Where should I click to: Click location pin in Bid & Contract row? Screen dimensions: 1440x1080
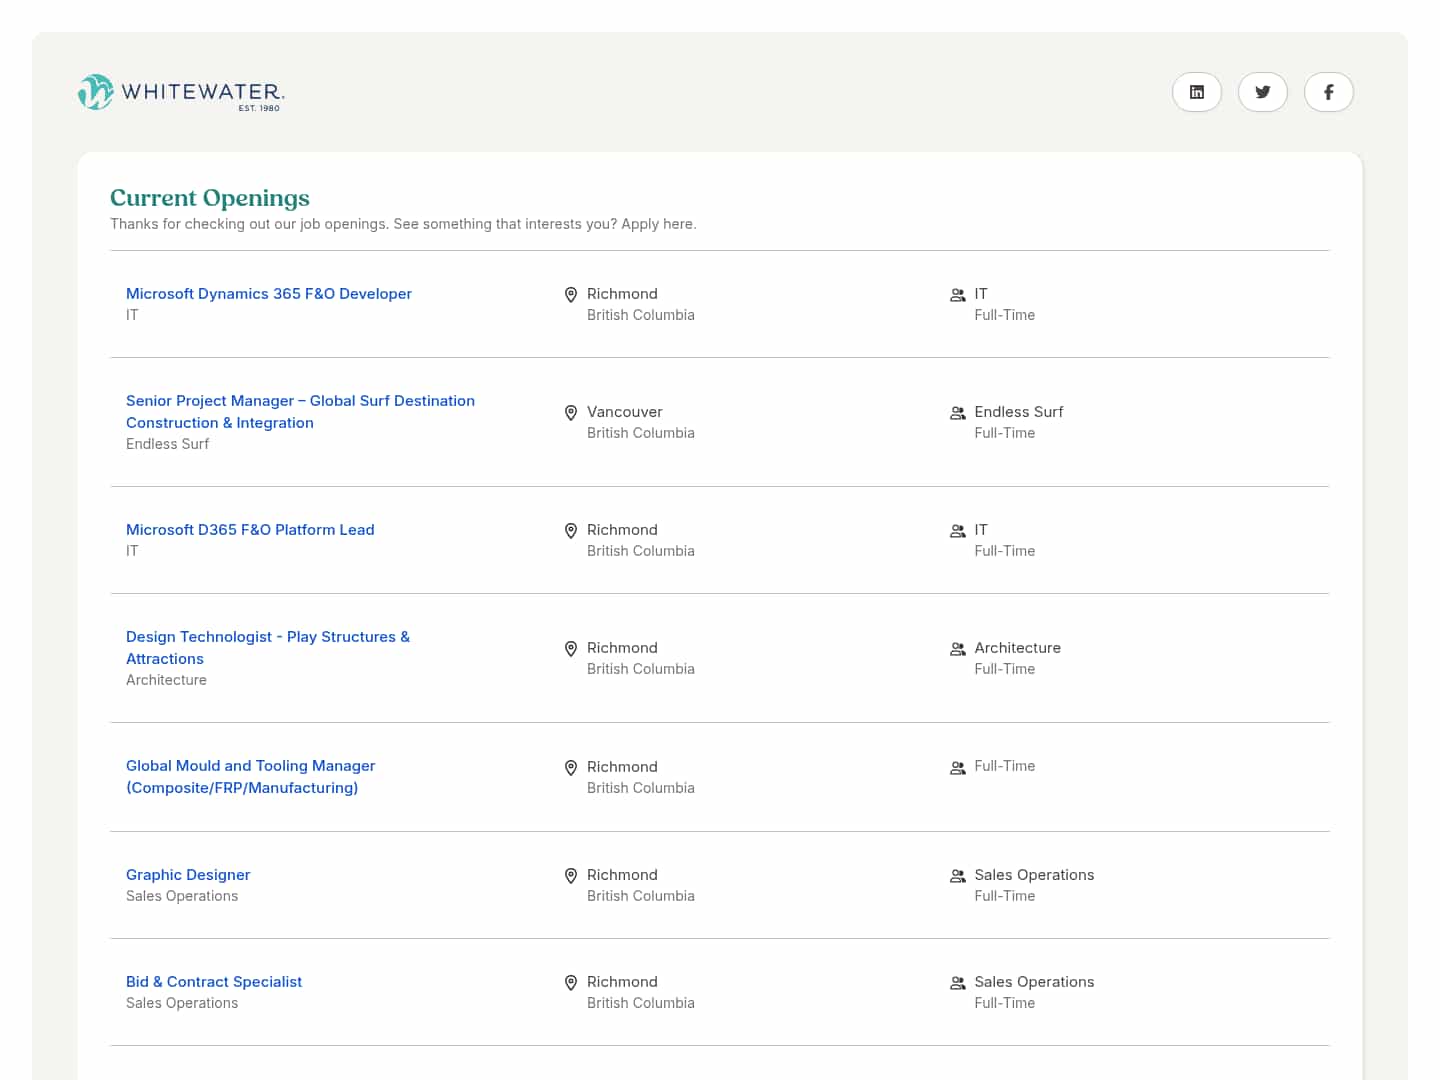coord(571,983)
